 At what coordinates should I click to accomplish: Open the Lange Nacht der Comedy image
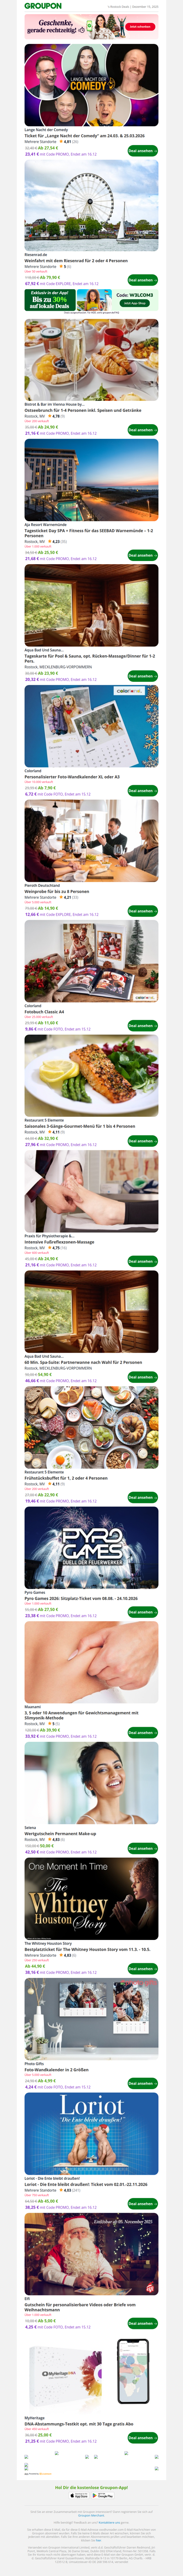pos(91,85)
